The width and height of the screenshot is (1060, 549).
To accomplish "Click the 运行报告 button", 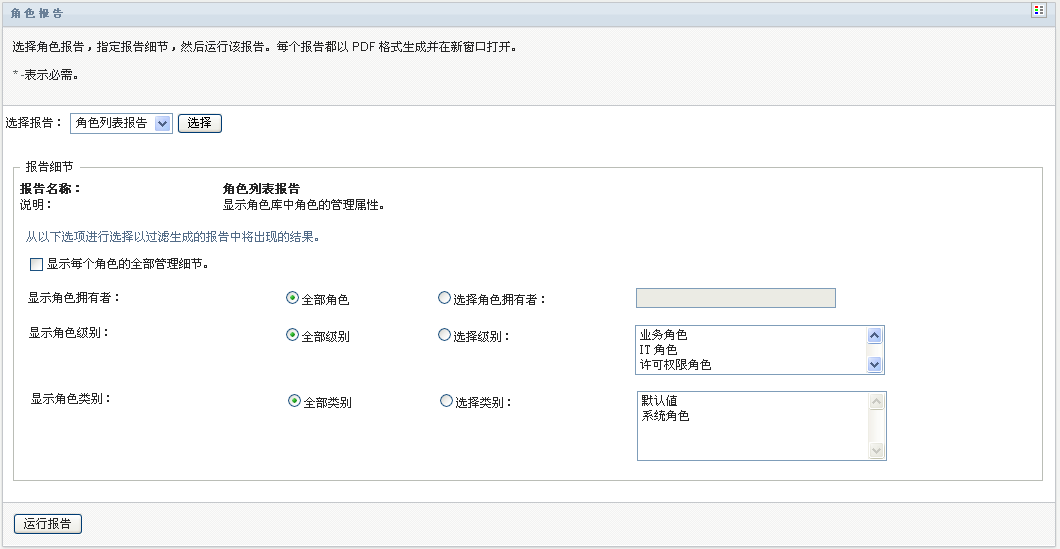I will pyautogui.click(x=48, y=524).
